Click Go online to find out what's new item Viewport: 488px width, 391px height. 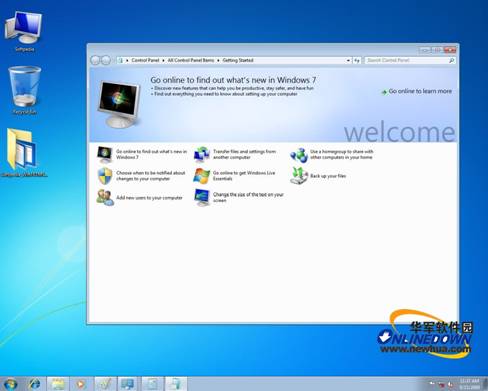tap(142, 154)
